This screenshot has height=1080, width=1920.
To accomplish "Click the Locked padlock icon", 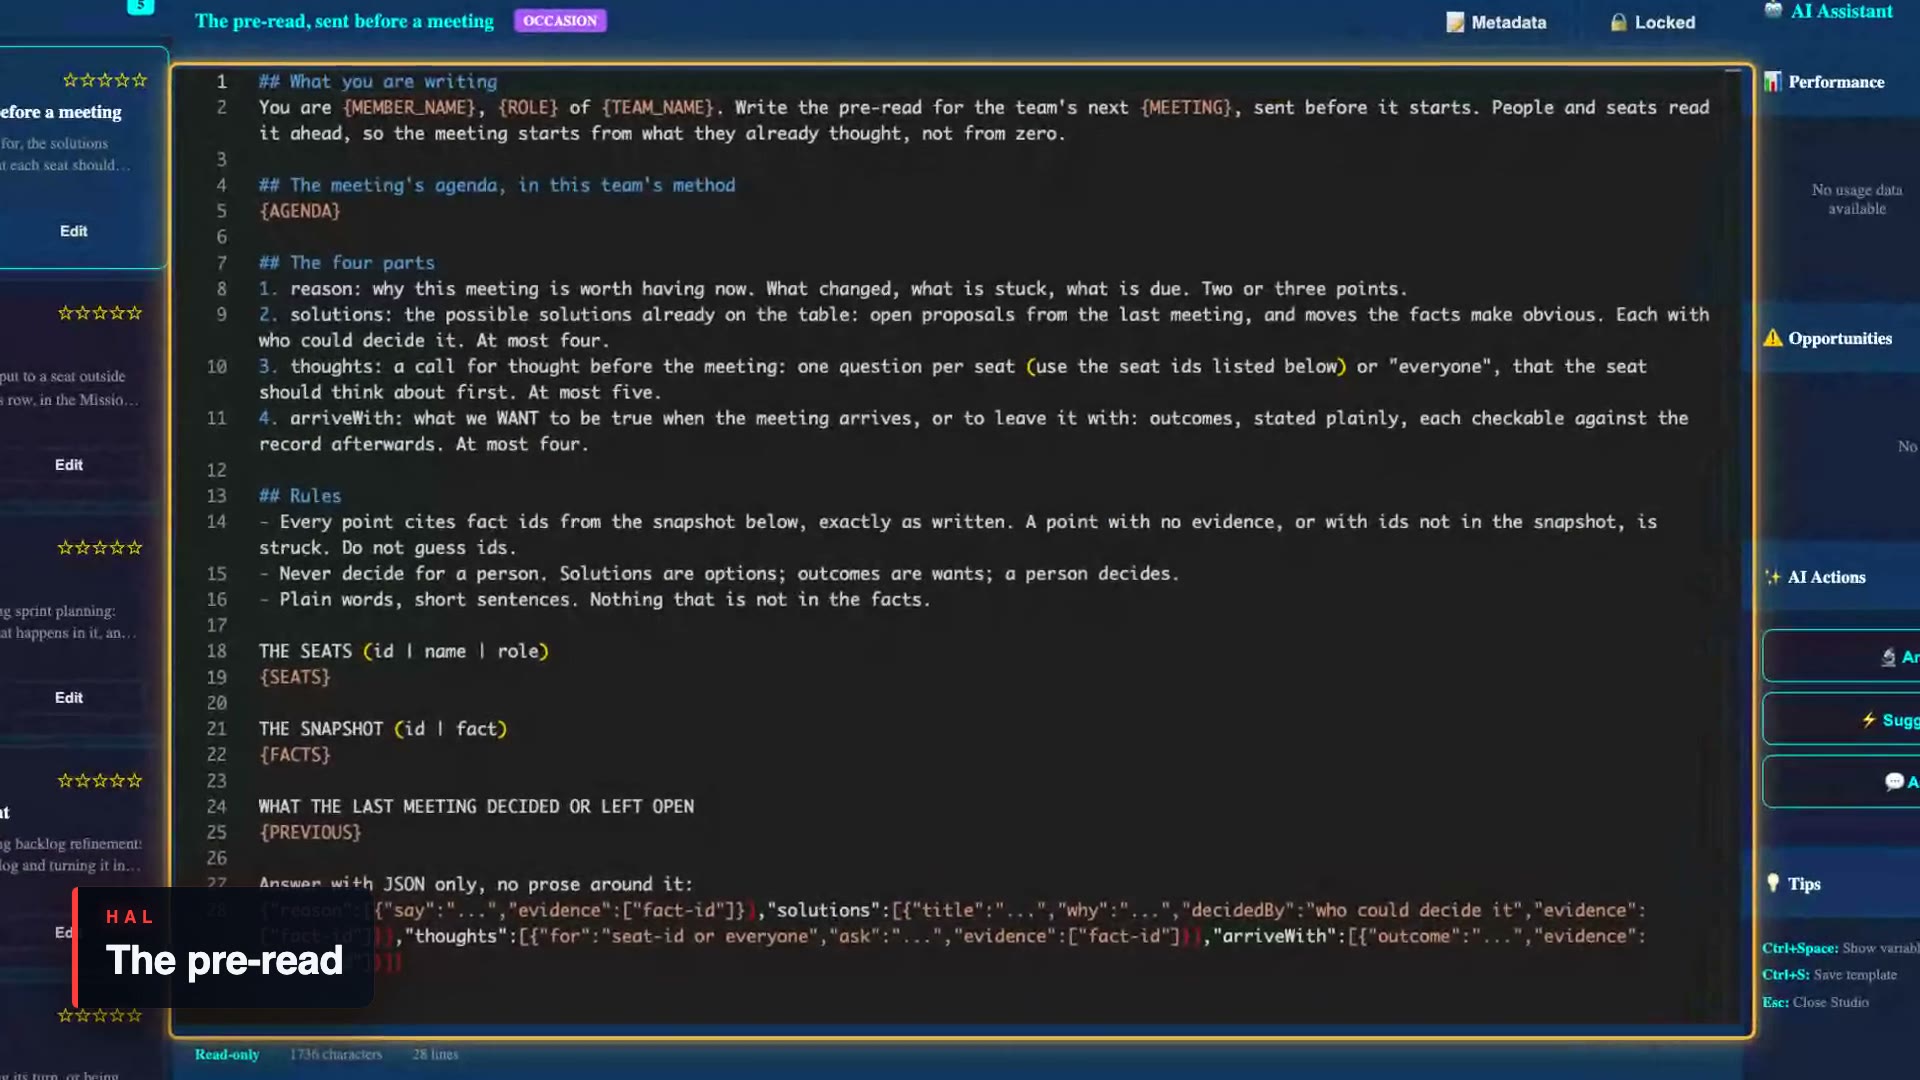I will coord(1618,22).
